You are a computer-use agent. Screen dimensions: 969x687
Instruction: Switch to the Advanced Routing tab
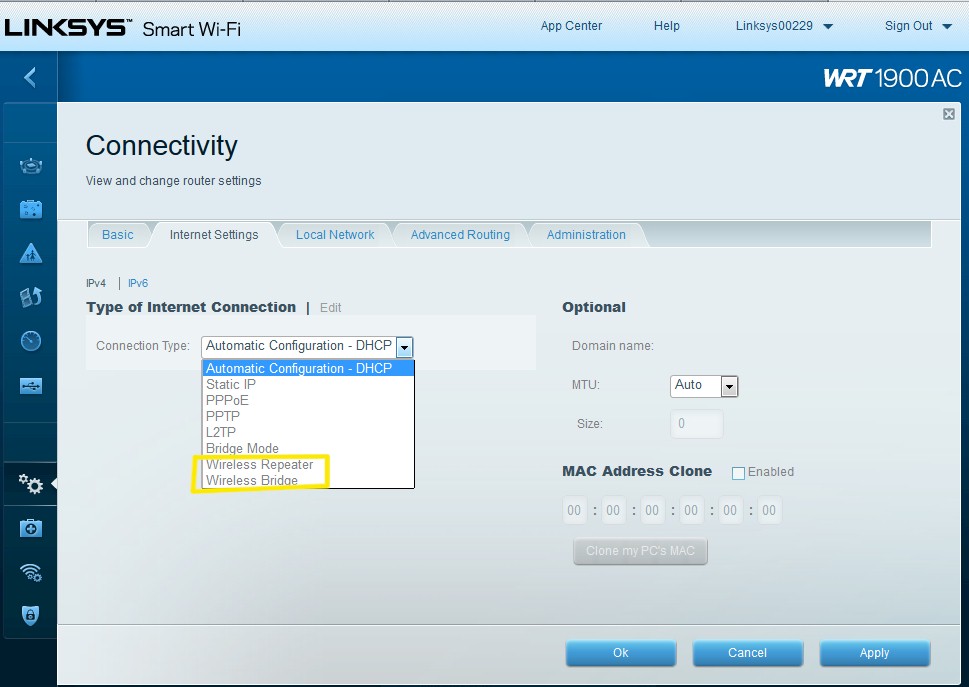(x=460, y=235)
